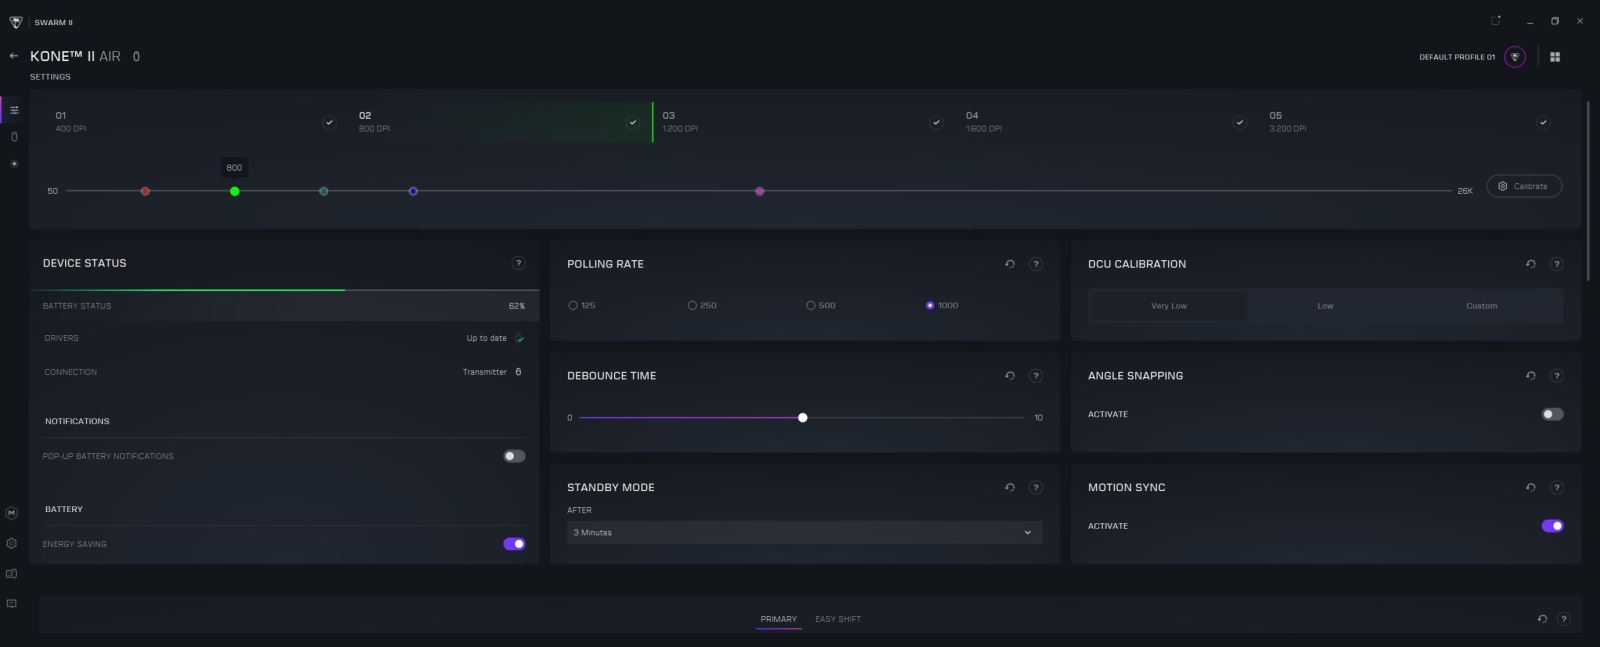The height and width of the screenshot is (647, 1600).
Task: Reset button assignment panel at the bottom
Action: [1542, 619]
